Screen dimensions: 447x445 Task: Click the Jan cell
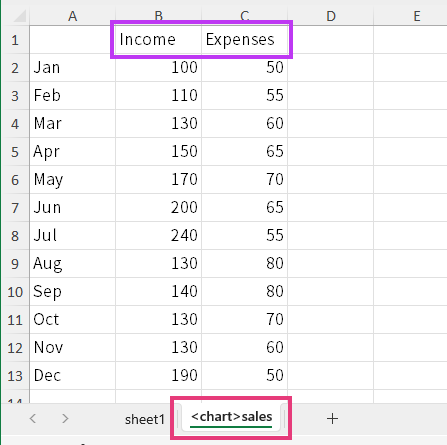pyautogui.click(x=73, y=68)
